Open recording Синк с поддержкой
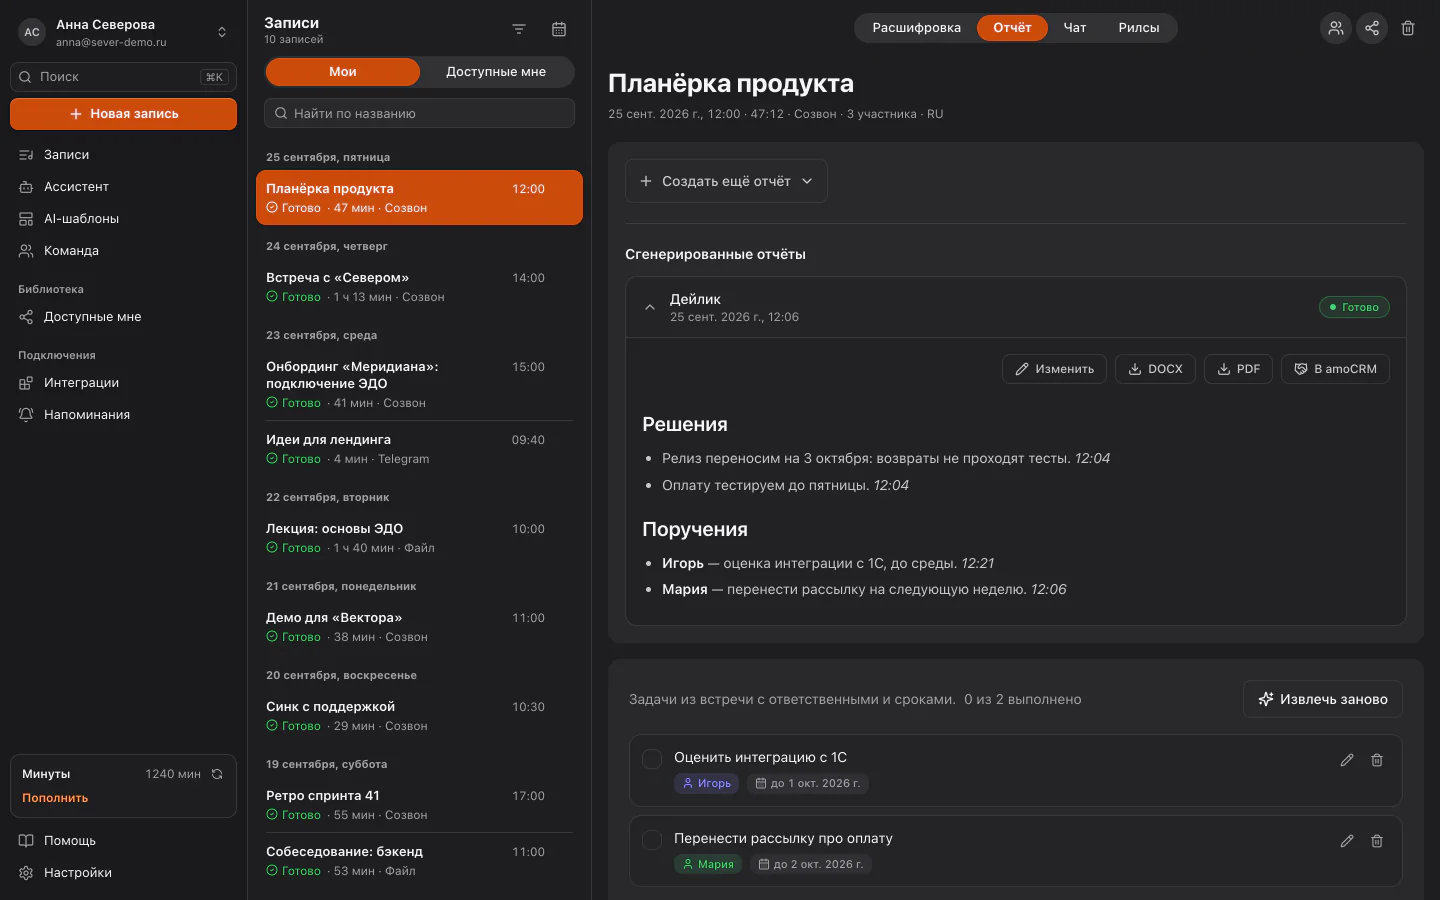Image resolution: width=1440 pixels, height=900 pixels. tap(419, 716)
